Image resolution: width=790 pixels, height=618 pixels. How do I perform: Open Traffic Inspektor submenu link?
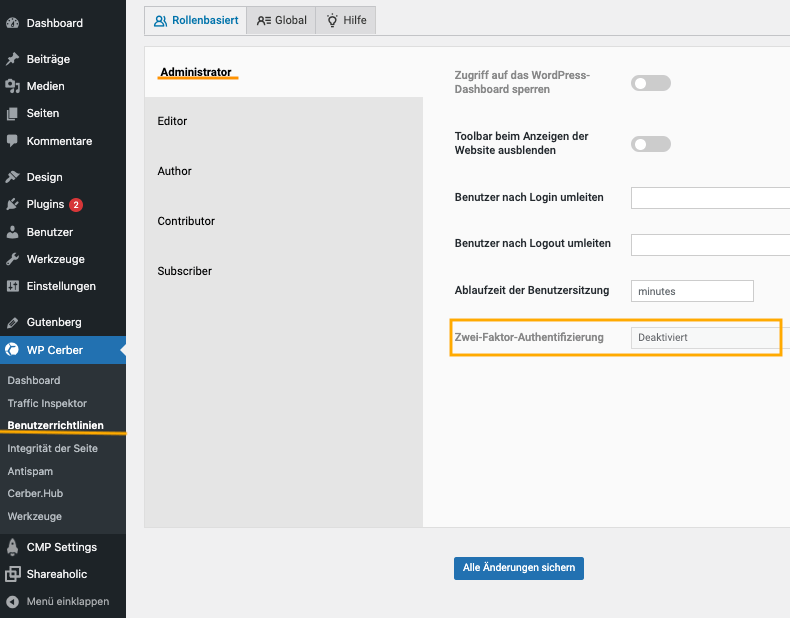point(47,403)
